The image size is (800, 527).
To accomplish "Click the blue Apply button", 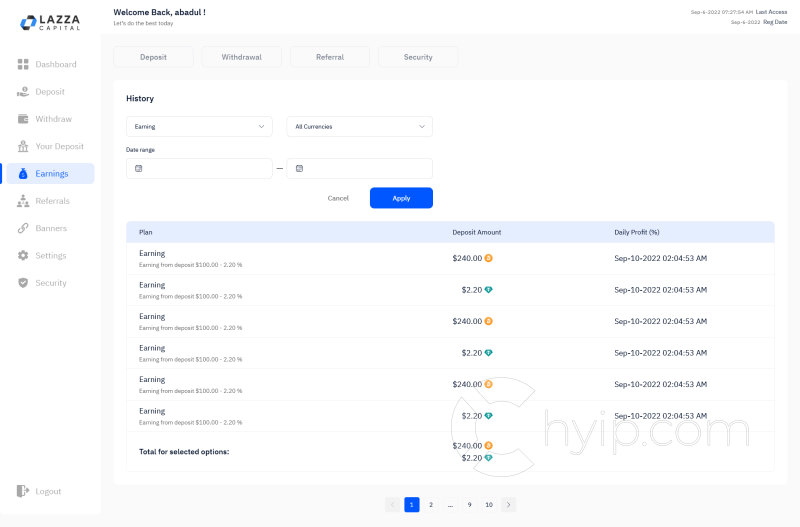I will 401,198.
